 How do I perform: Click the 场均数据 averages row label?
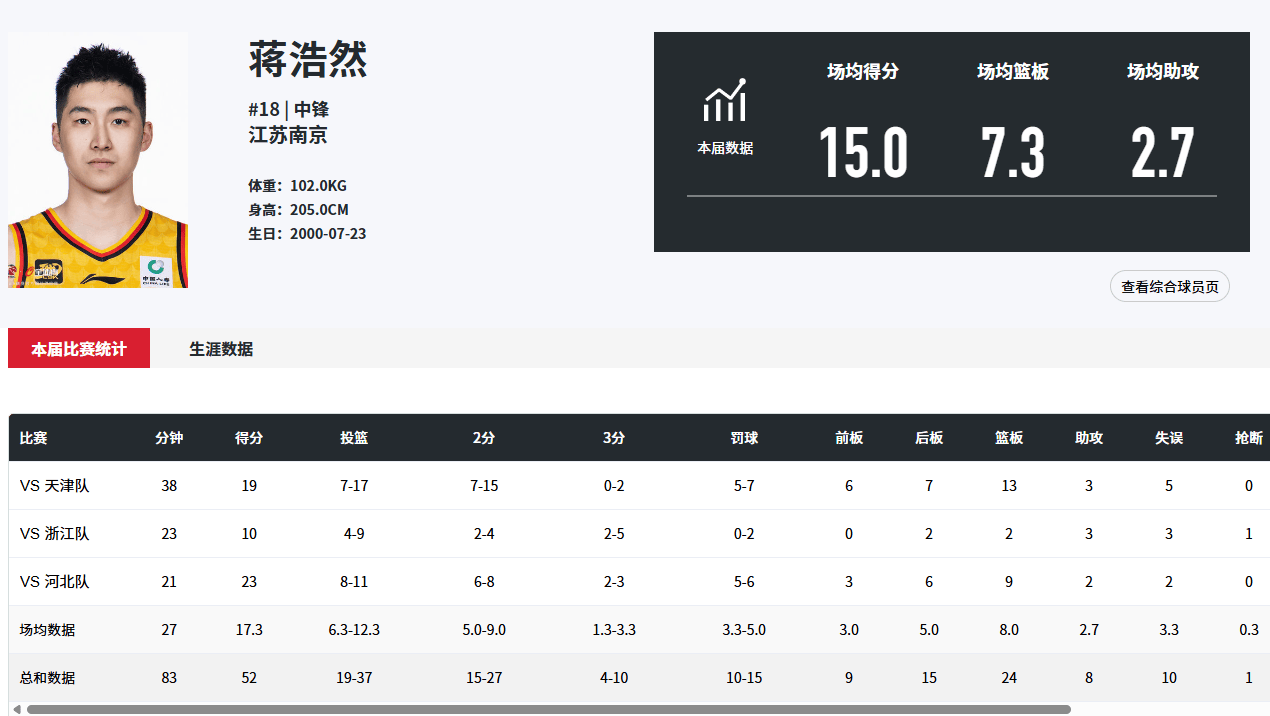(48, 630)
